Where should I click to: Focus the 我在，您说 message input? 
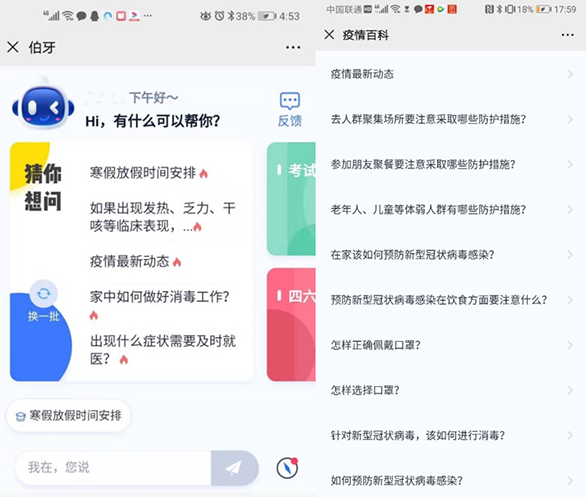coord(114,468)
